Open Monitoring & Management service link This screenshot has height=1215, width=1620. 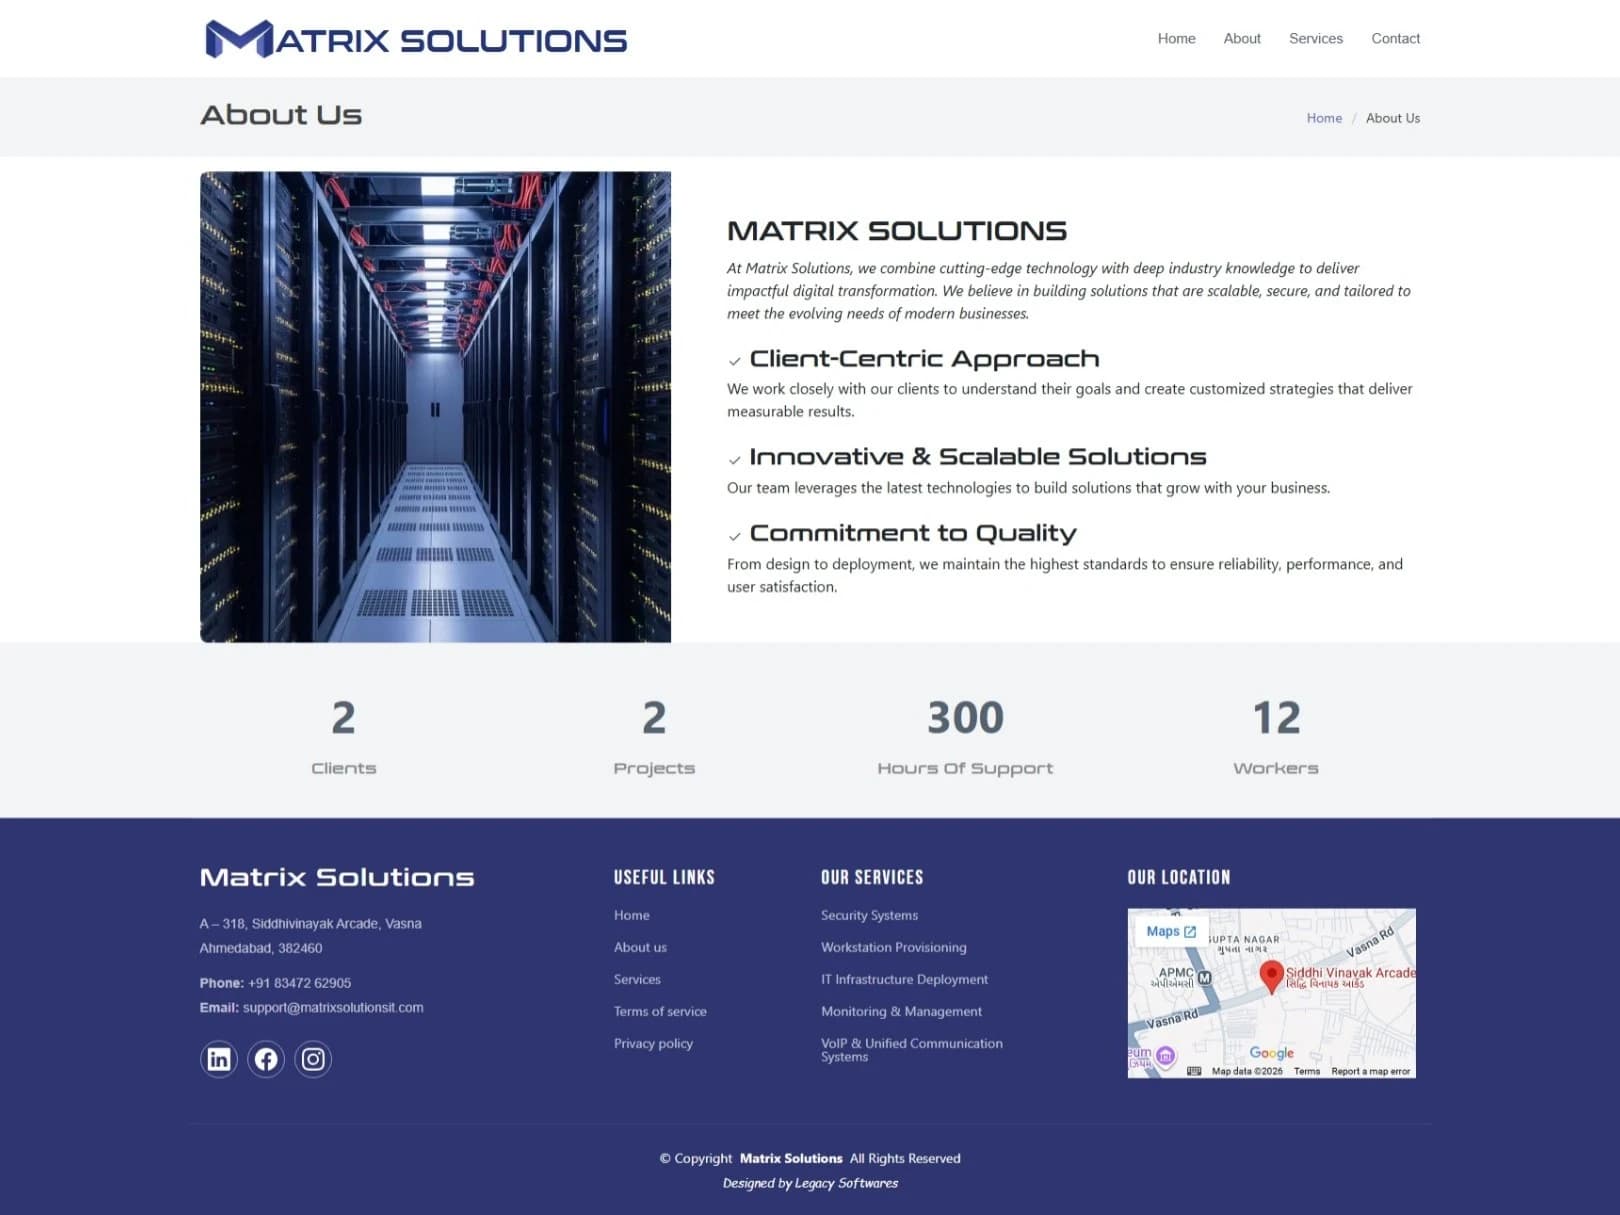pos(901,1011)
